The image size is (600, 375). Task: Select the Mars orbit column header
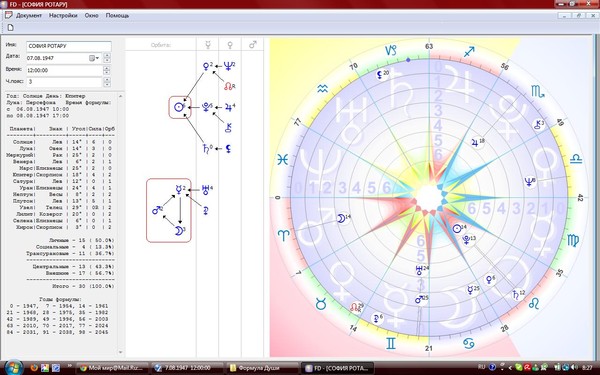pos(253,45)
